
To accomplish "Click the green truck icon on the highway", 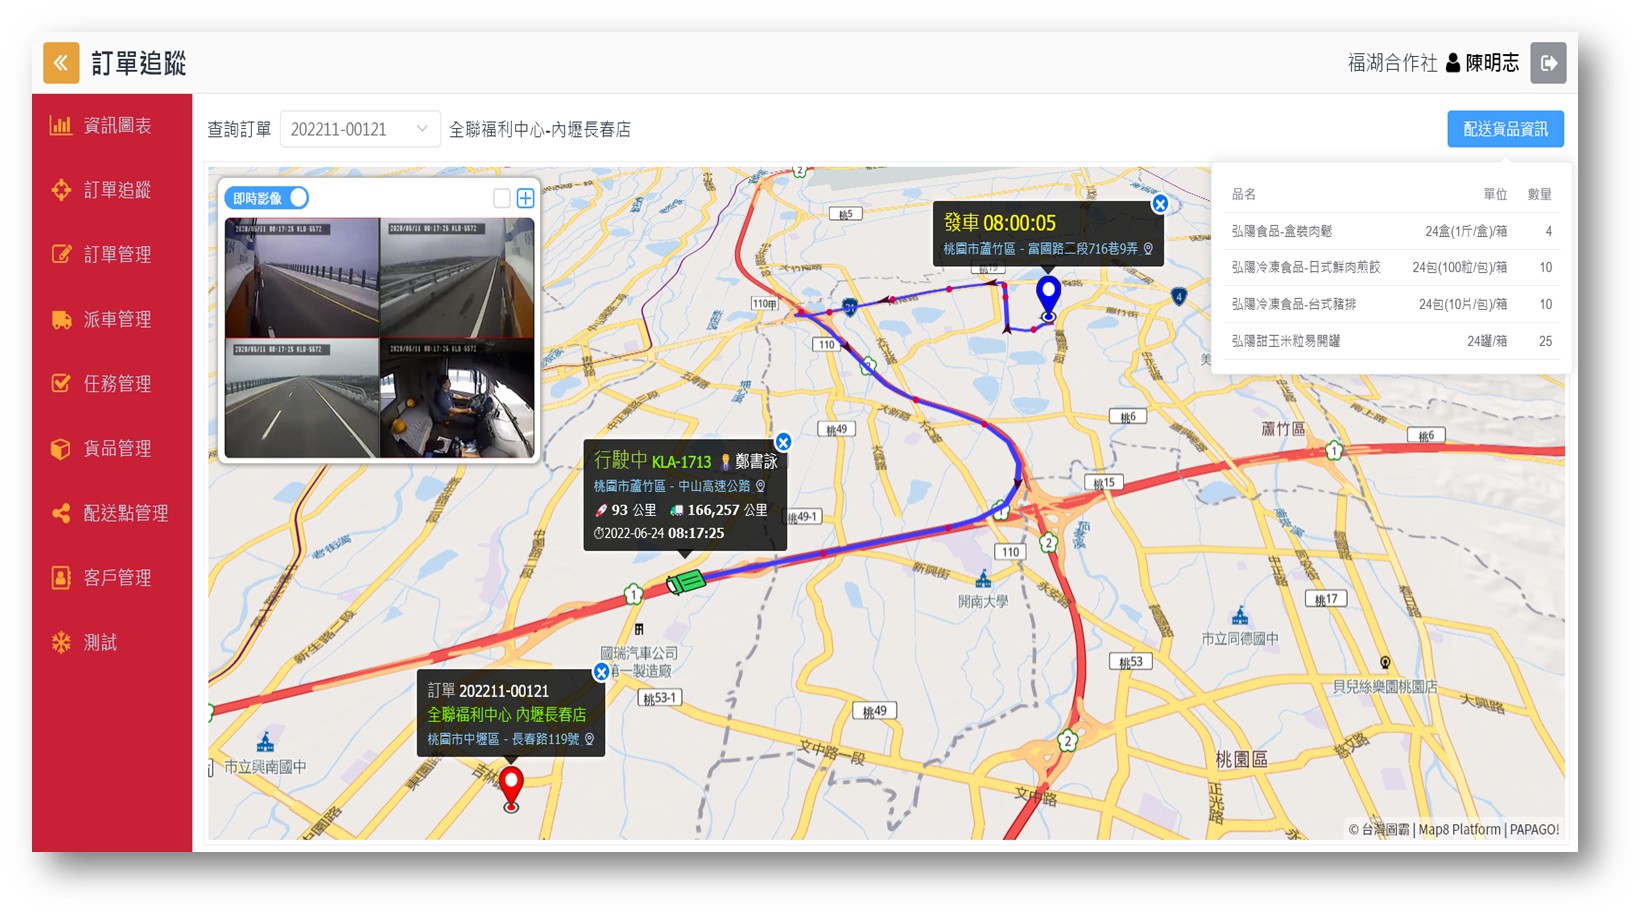I will pos(686,581).
